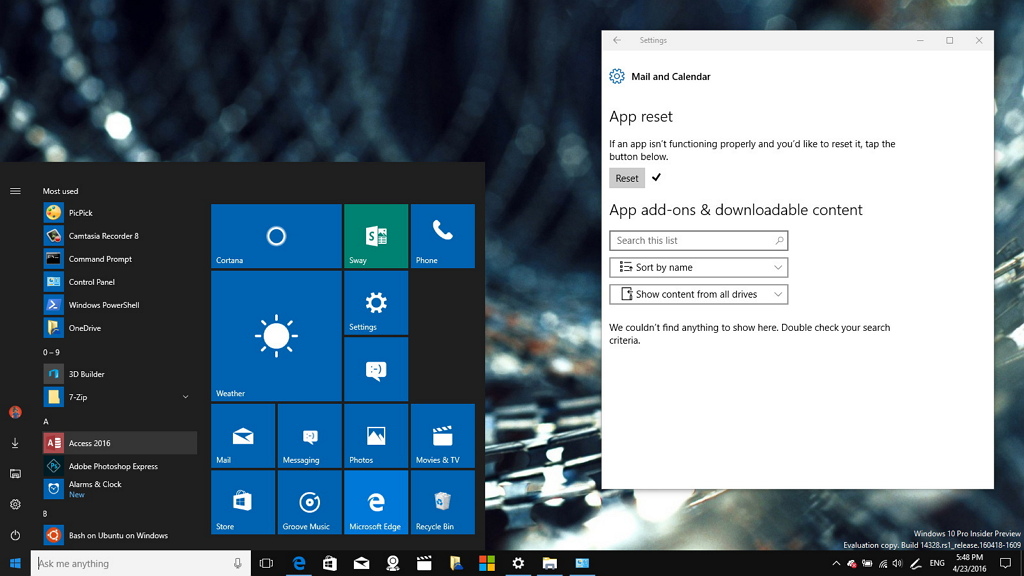Click the Power icon in Start sidebar
The height and width of the screenshot is (576, 1024).
point(15,535)
